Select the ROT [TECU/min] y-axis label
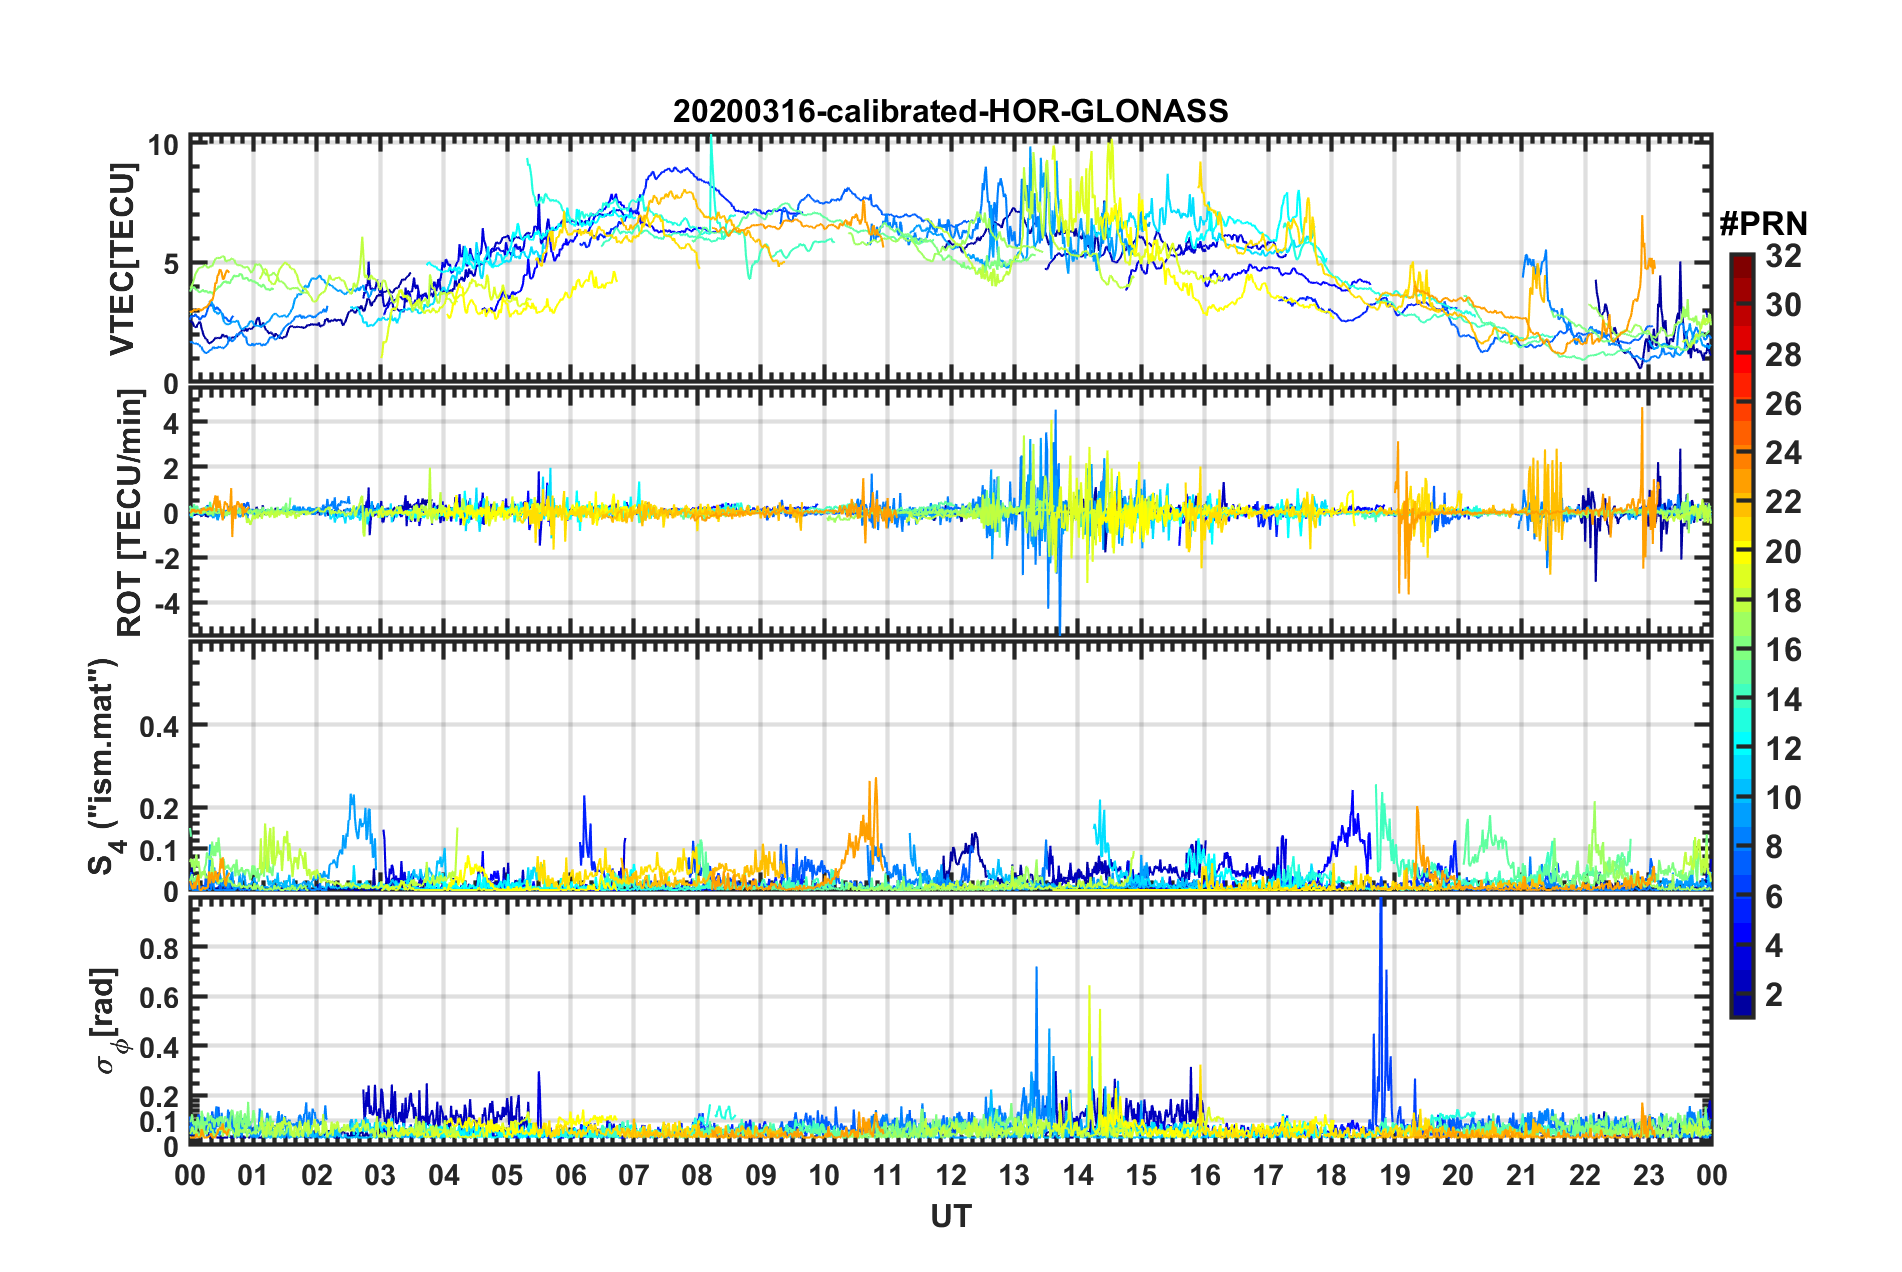Screen dimensions: 1902x1272 pyautogui.click(x=130, y=513)
